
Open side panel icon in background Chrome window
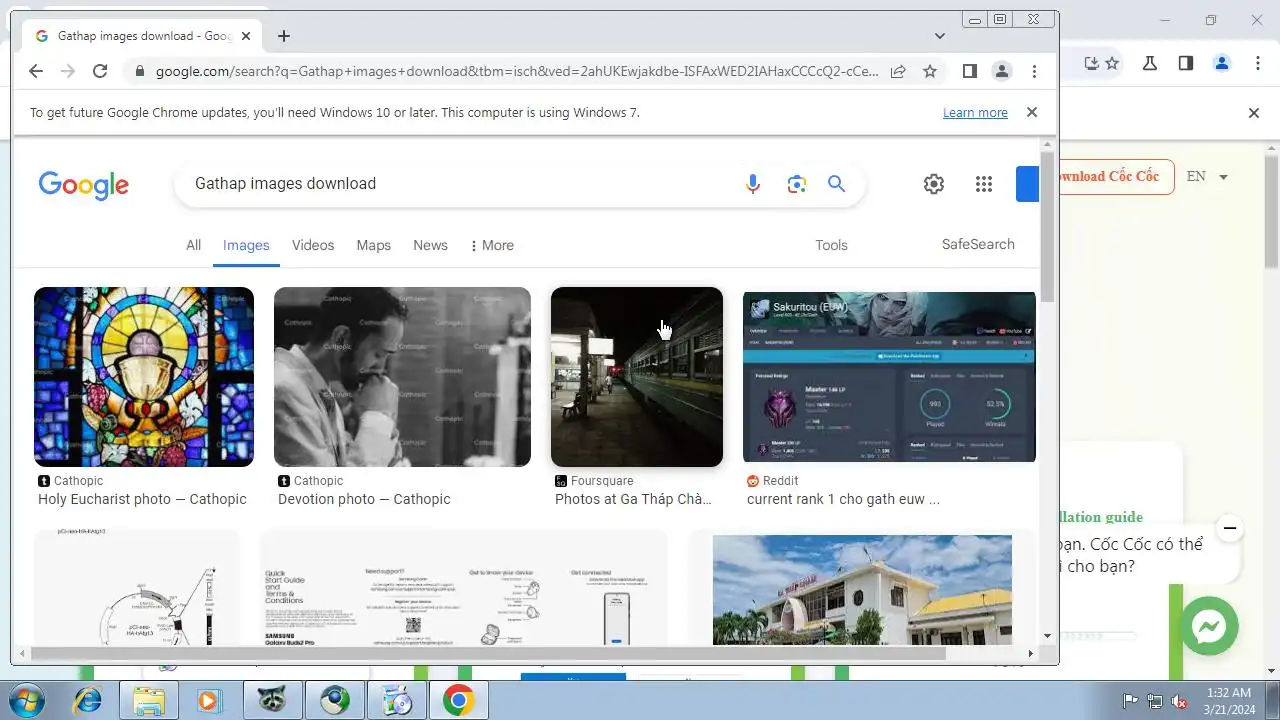tap(1186, 64)
